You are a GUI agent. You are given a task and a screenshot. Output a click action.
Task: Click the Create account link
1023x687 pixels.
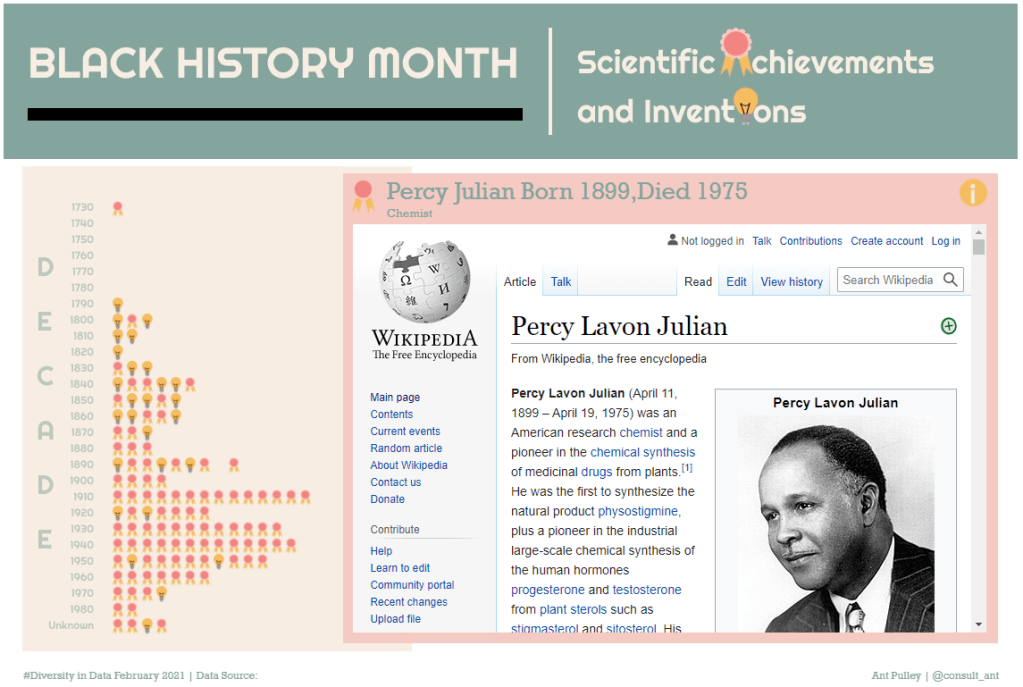886,241
